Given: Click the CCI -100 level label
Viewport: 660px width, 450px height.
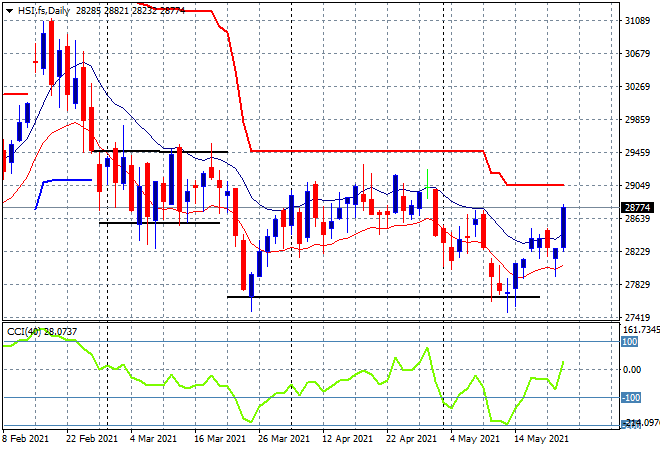Looking at the screenshot, I should [x=631, y=397].
